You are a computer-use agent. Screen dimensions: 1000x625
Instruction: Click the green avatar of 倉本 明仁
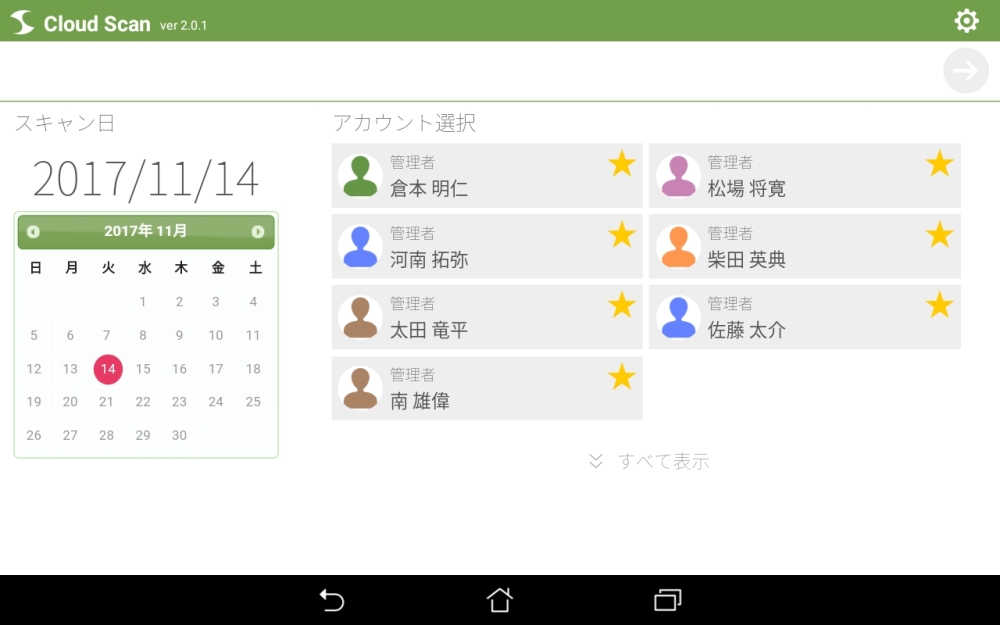(360, 176)
